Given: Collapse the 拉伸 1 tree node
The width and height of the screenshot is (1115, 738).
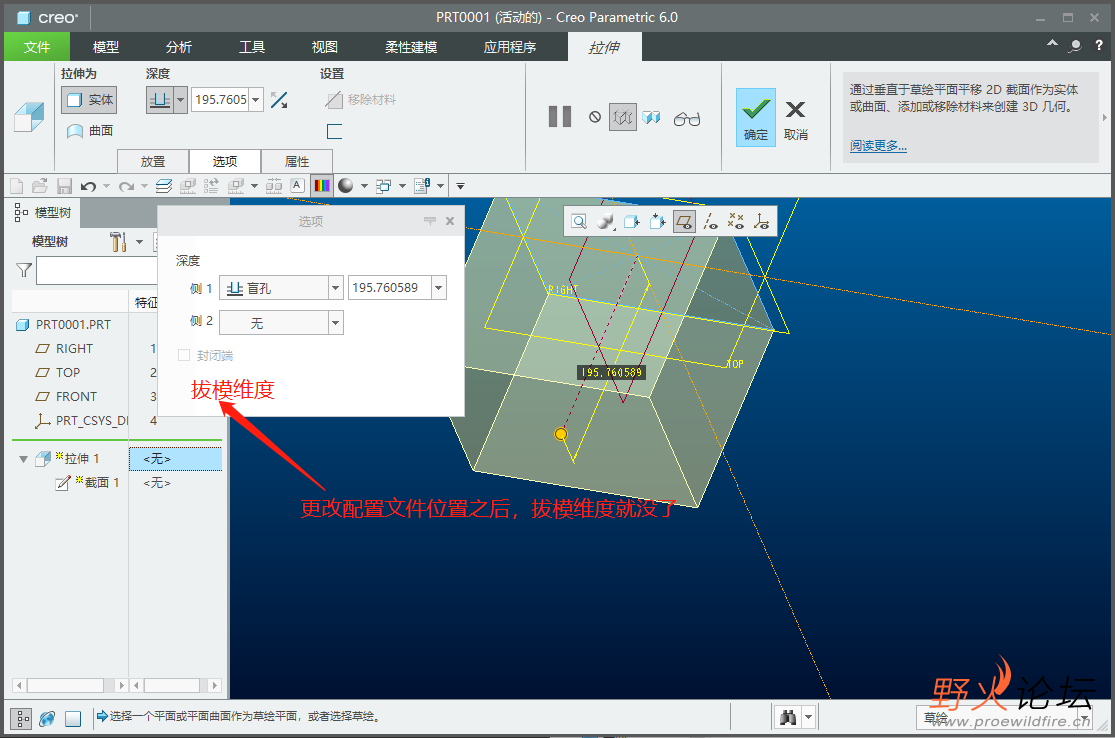Looking at the screenshot, I should pos(23,459).
